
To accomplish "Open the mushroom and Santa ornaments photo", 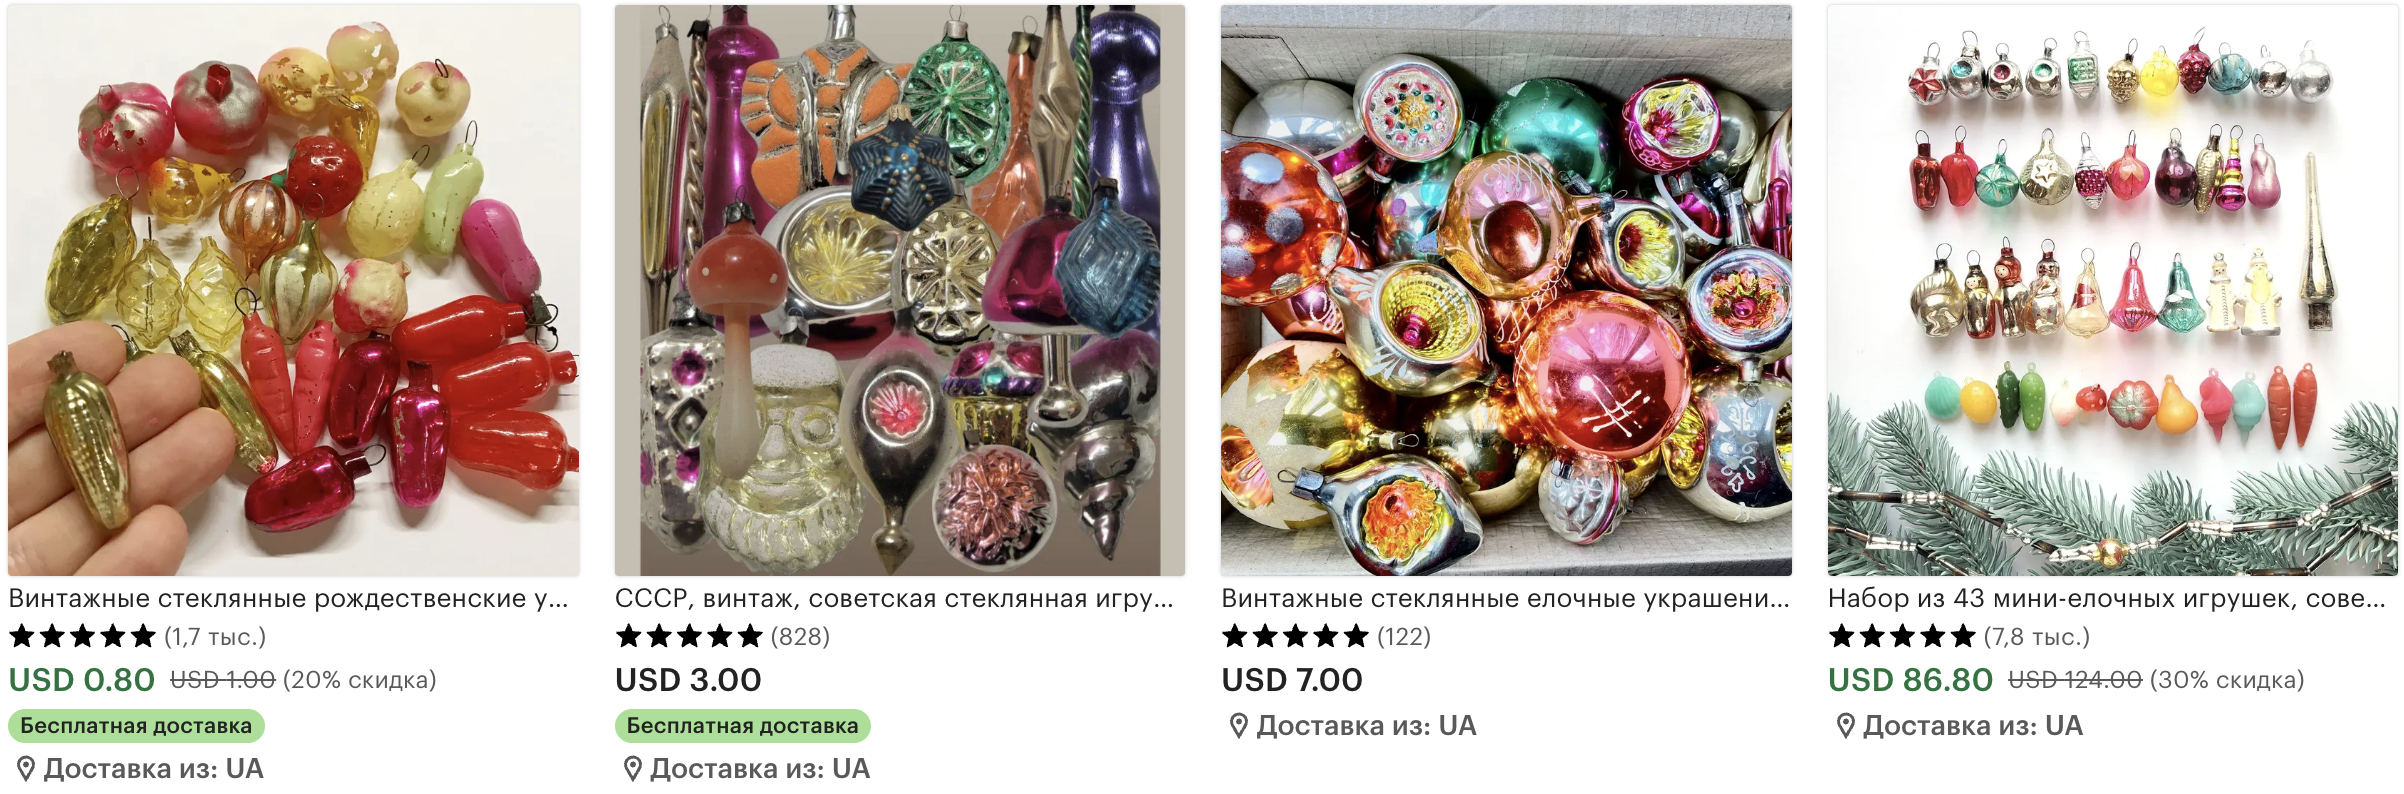I will [899, 290].
